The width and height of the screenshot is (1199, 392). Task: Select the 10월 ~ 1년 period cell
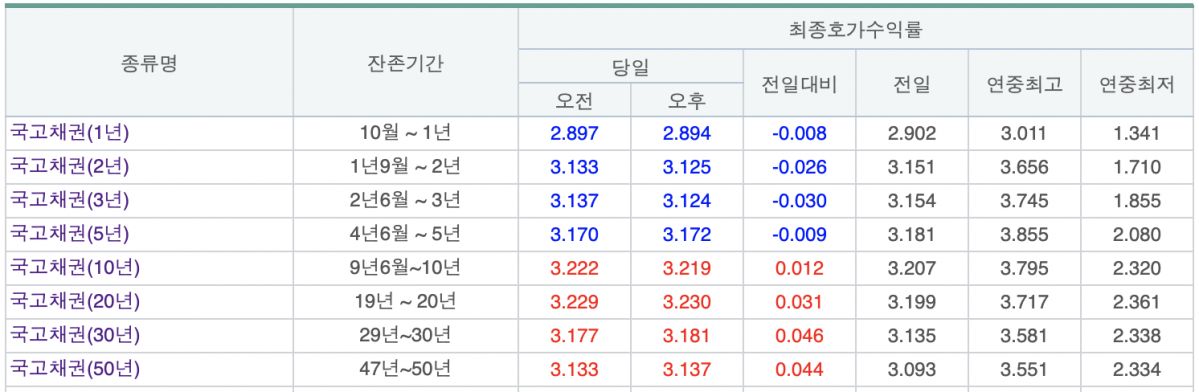click(x=405, y=133)
